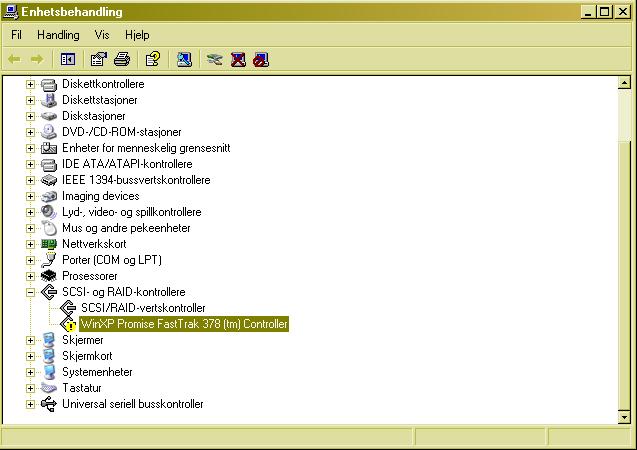Select the Porter (COM og LPT) label

112,260
